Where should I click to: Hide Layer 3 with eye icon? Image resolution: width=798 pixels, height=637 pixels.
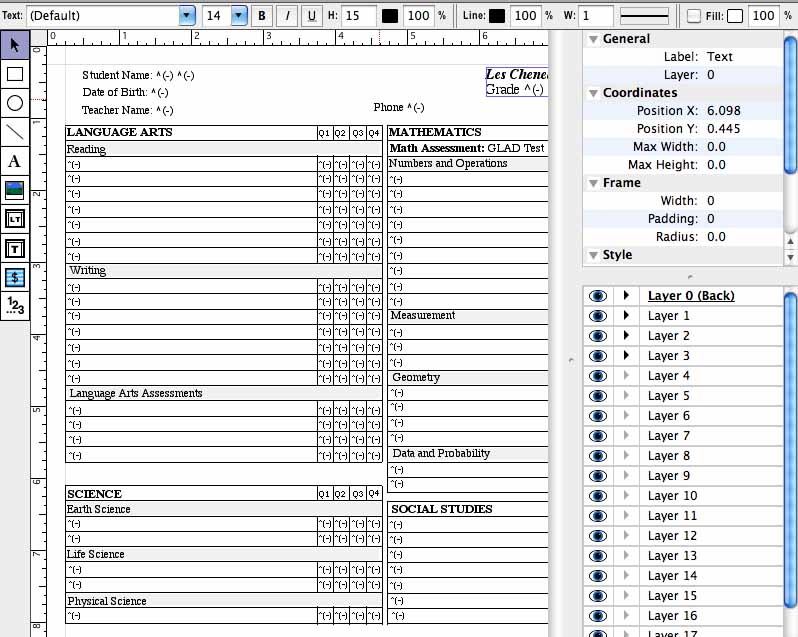597,356
